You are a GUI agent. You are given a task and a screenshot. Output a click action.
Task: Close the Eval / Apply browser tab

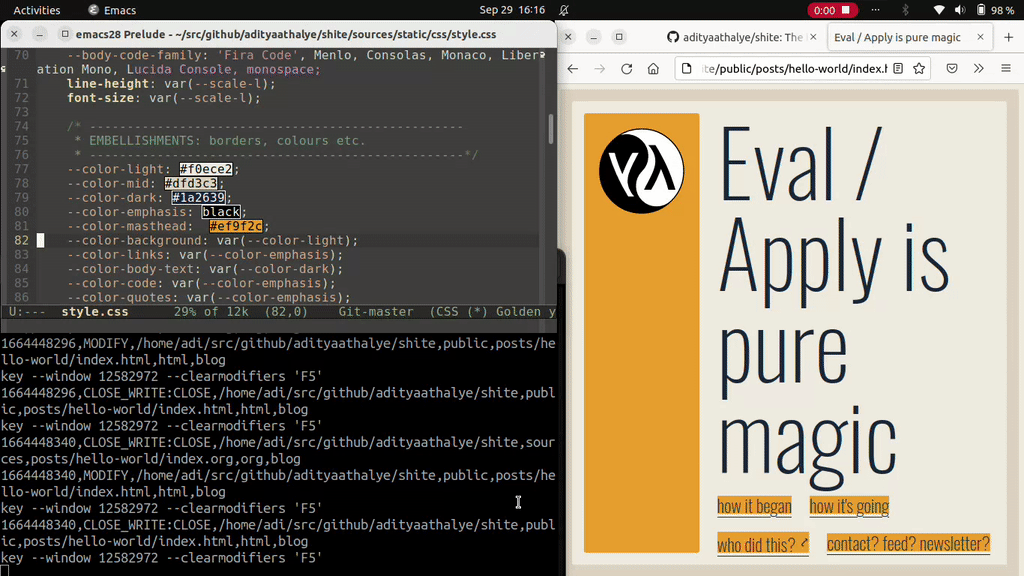pos(980,37)
